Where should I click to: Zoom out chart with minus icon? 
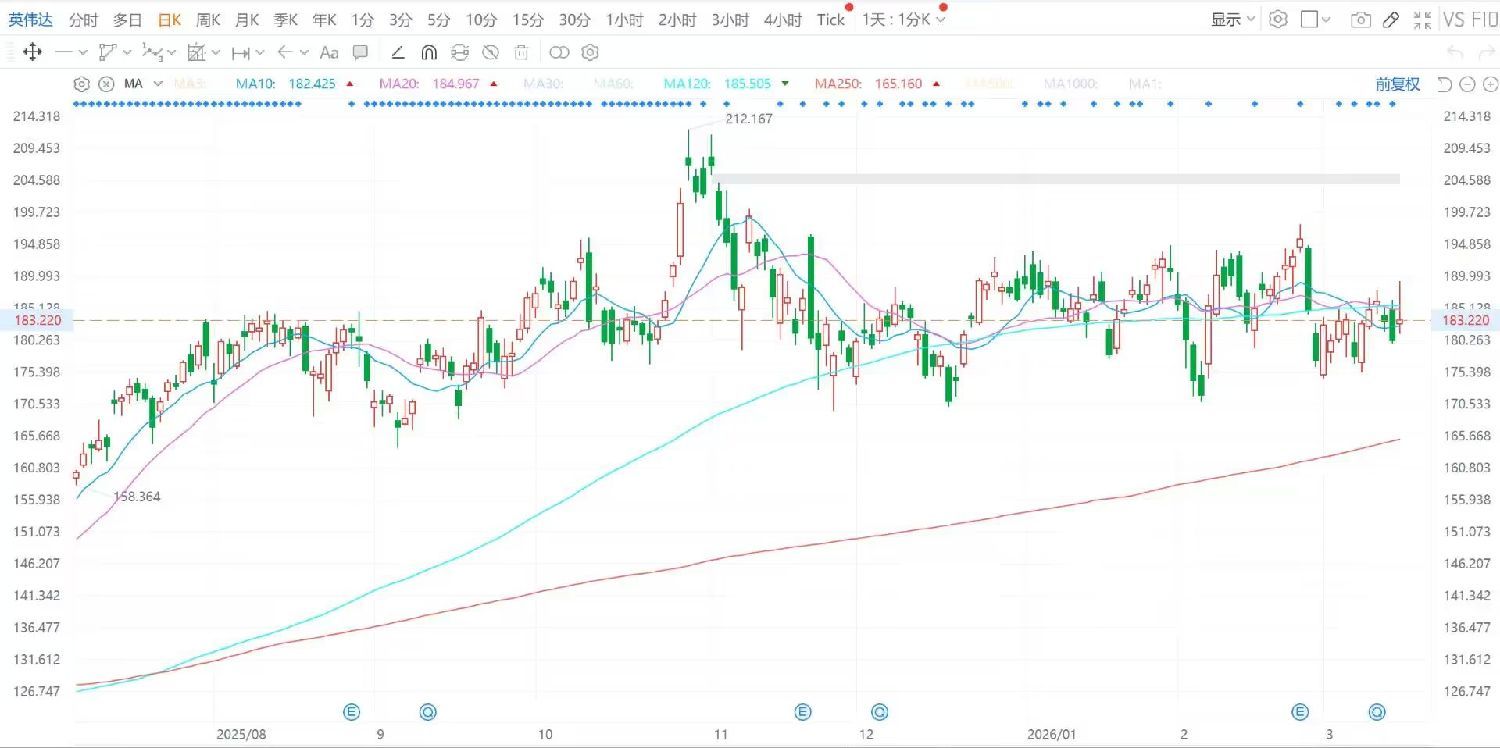[1466, 84]
